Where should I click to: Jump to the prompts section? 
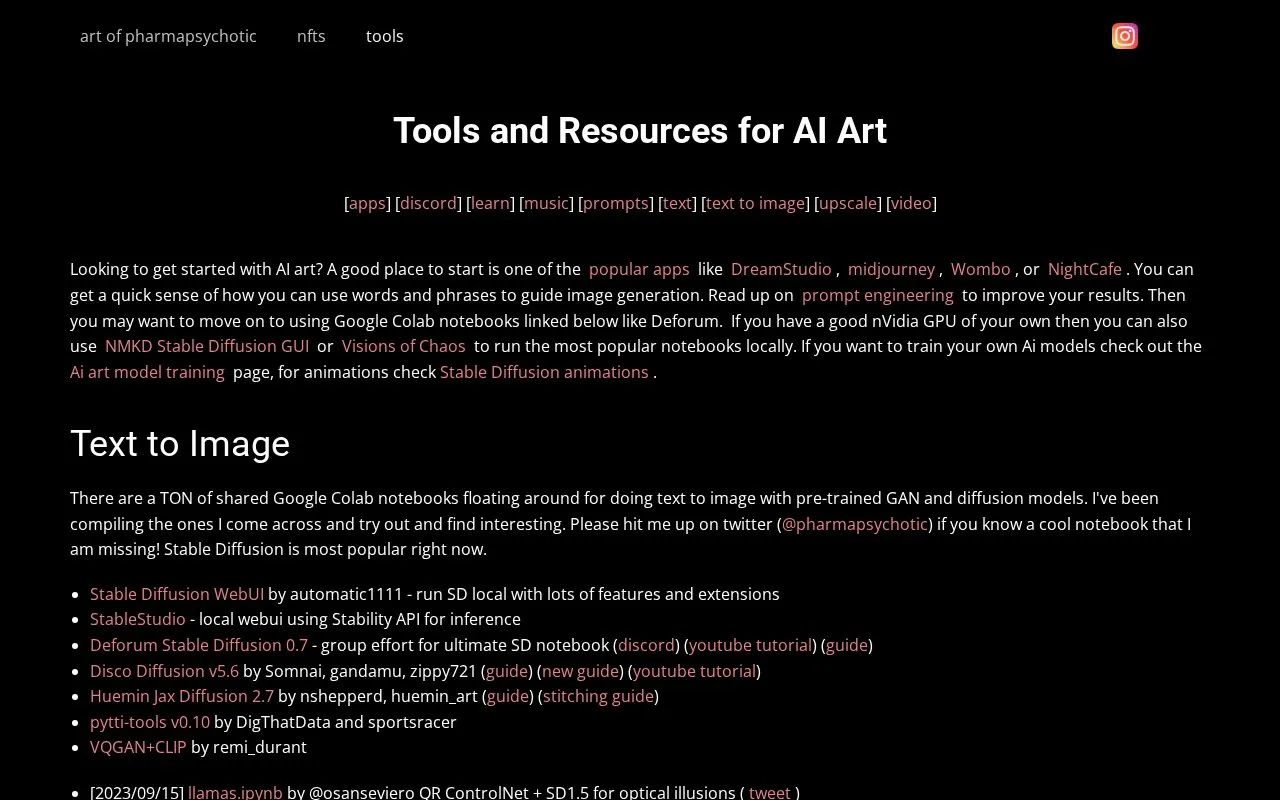616,203
